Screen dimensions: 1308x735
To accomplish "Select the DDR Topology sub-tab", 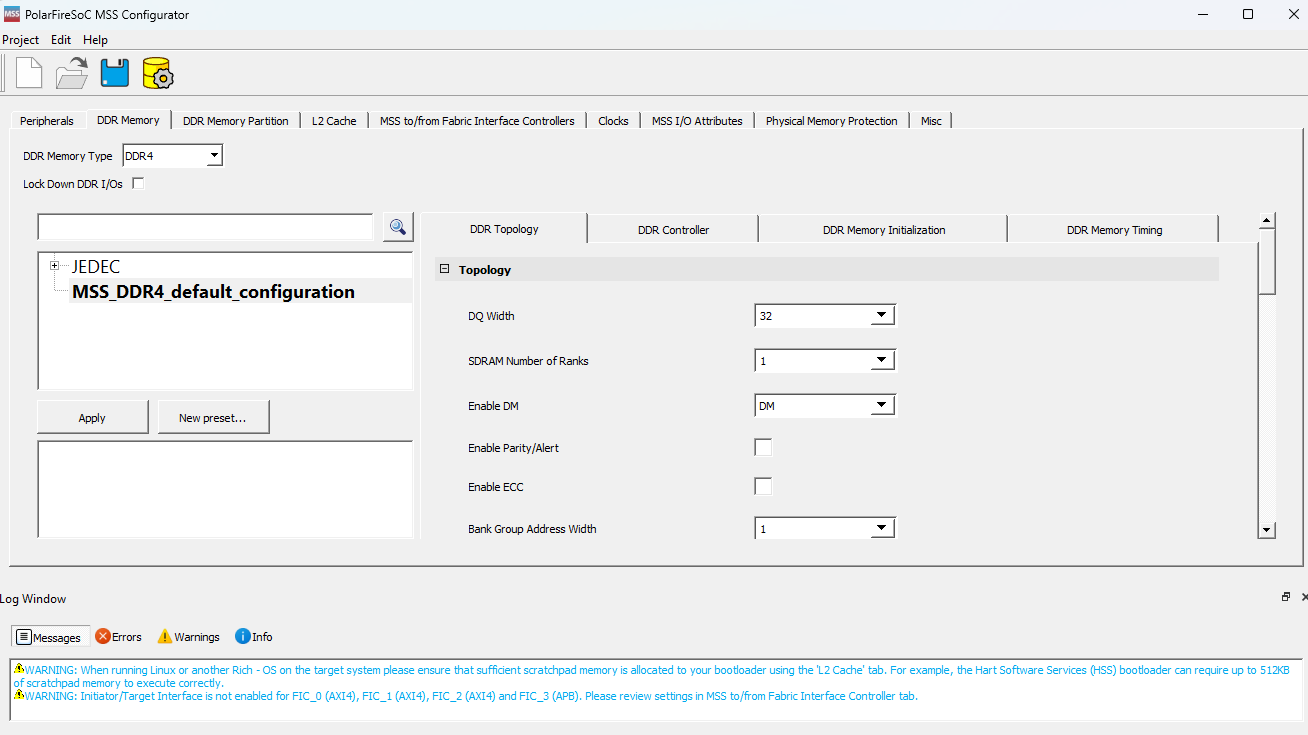I will [x=504, y=229].
